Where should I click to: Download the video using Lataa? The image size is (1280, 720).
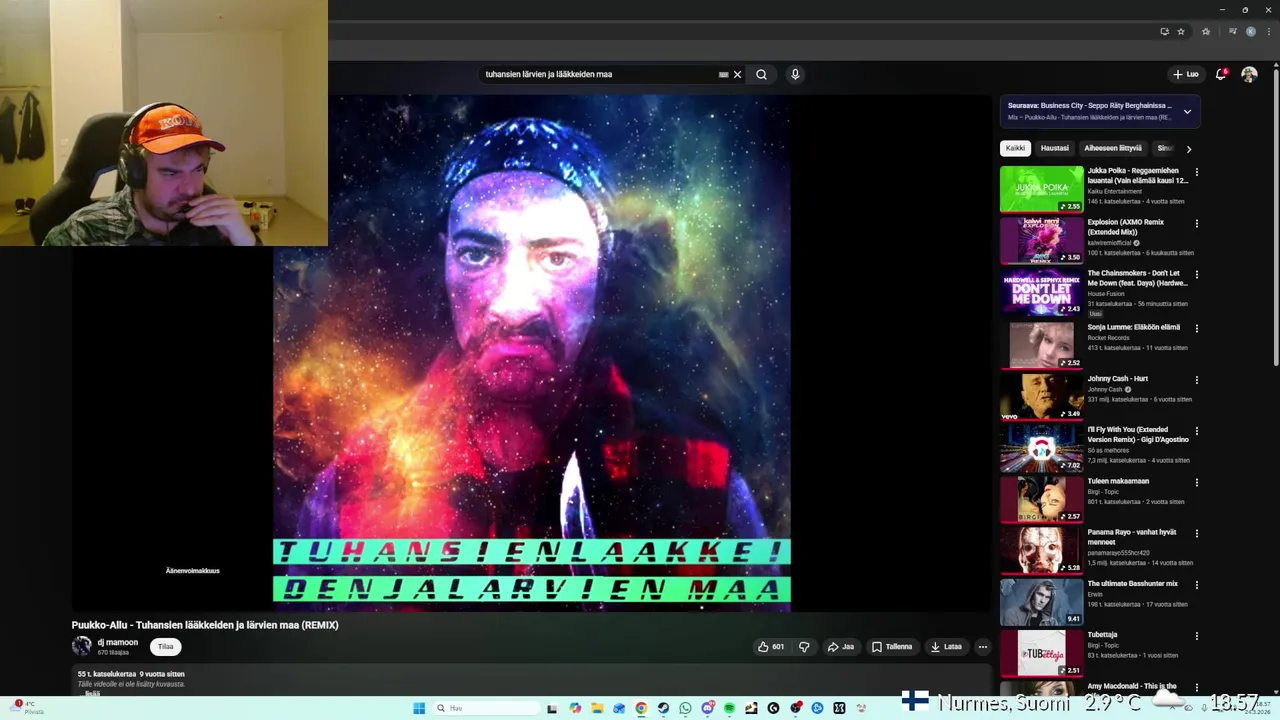[946, 647]
